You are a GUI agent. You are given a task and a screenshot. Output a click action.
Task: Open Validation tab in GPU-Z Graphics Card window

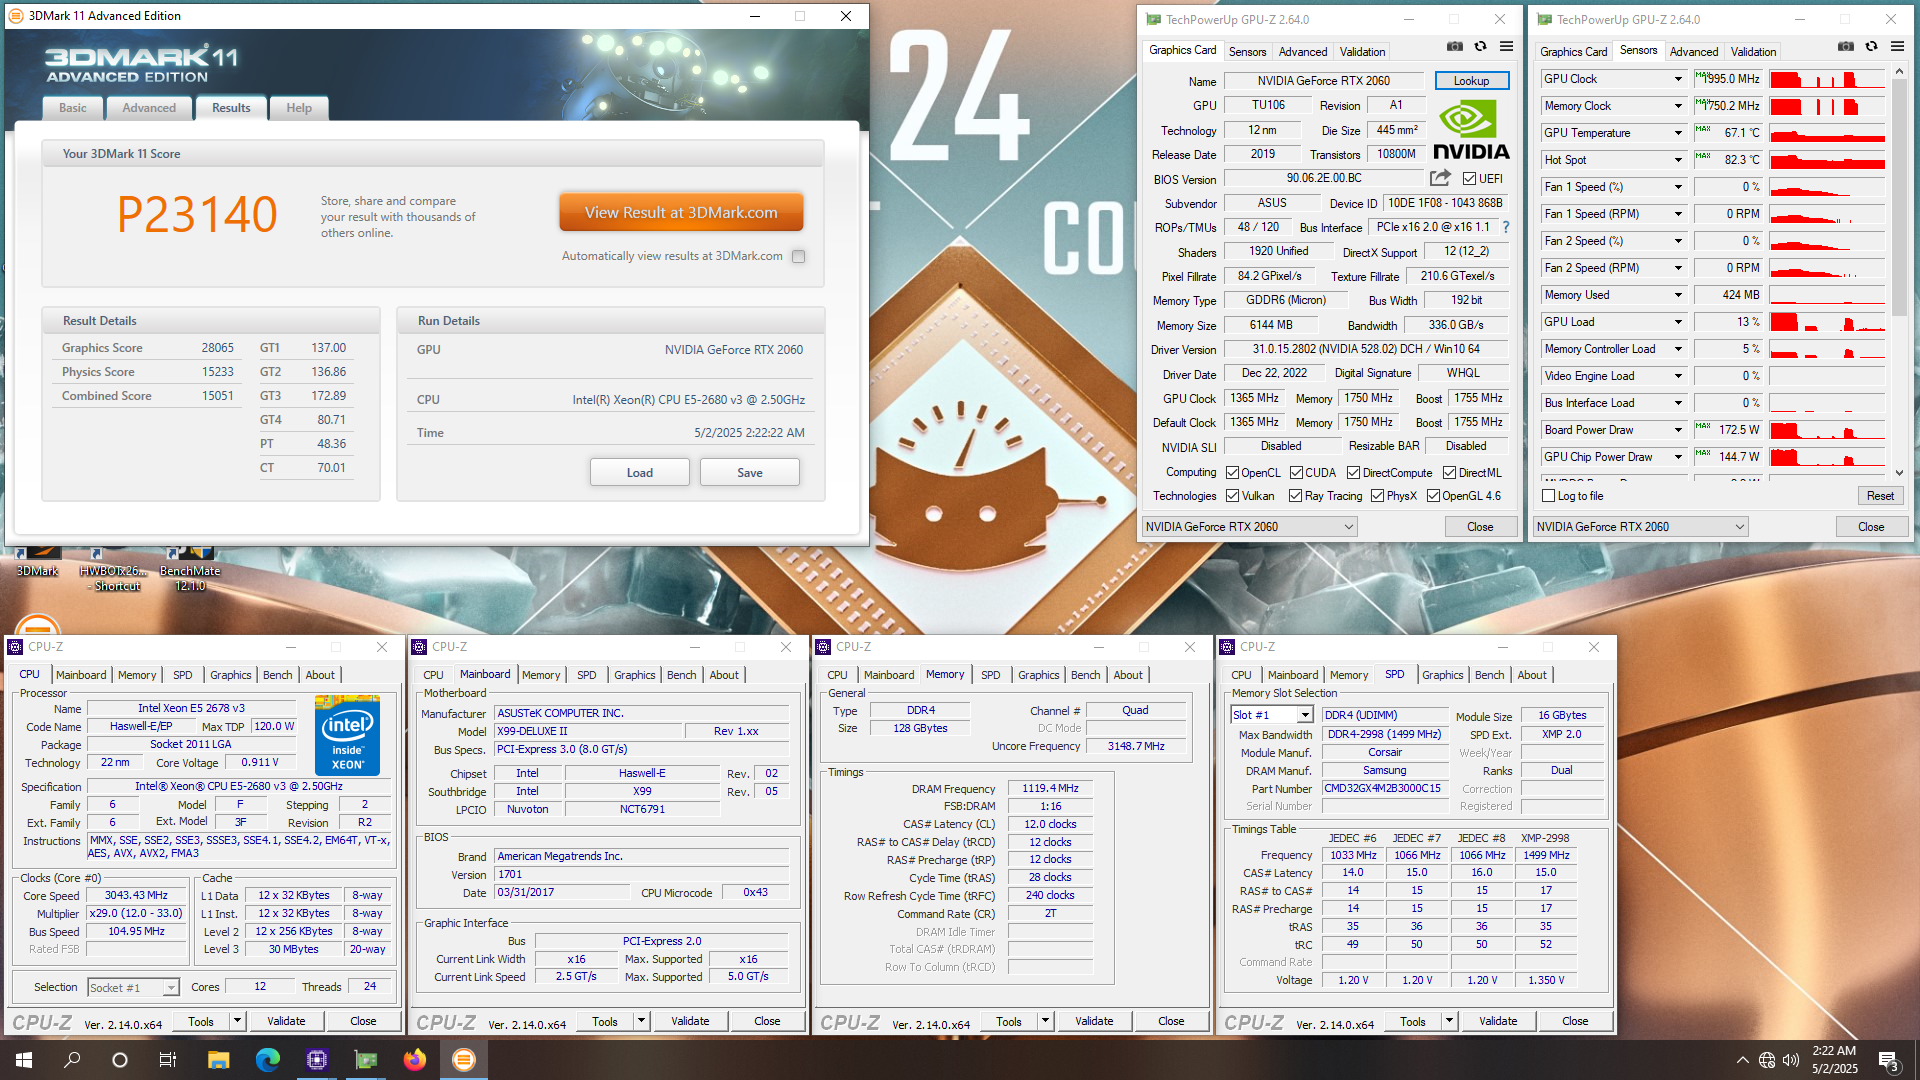(x=1362, y=52)
